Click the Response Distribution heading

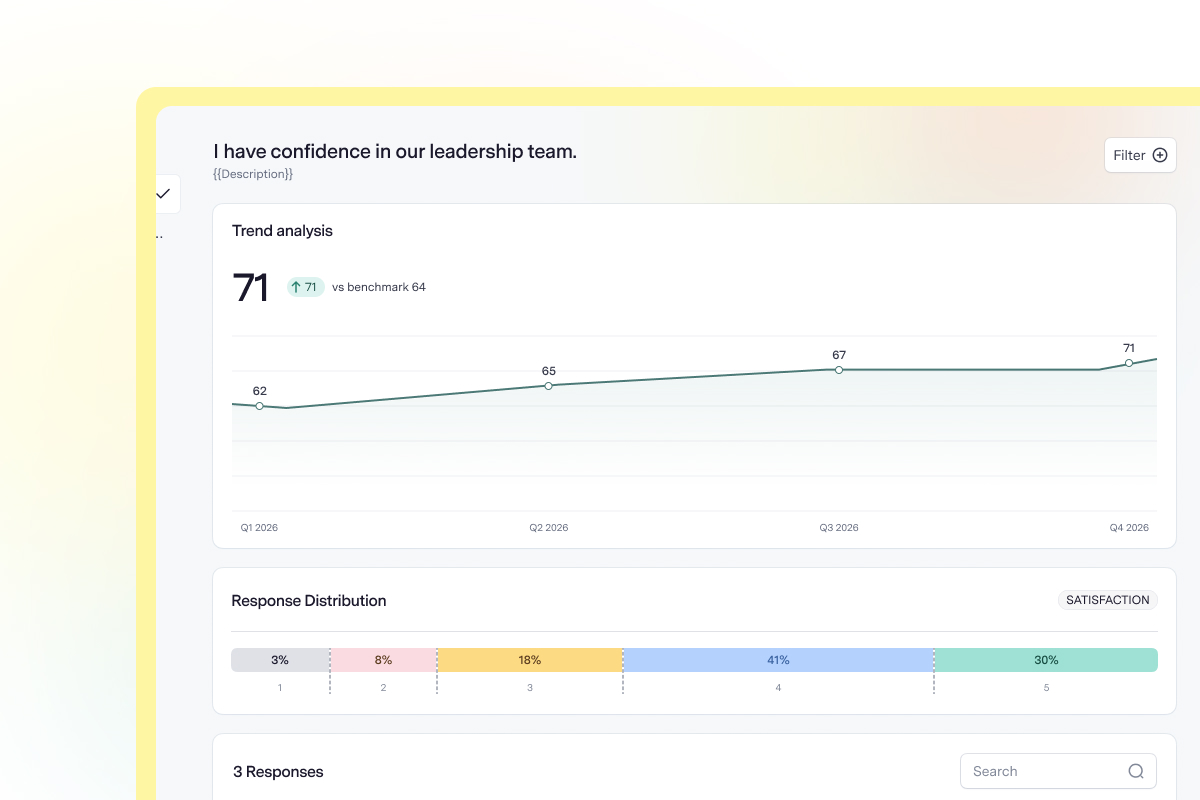309,601
